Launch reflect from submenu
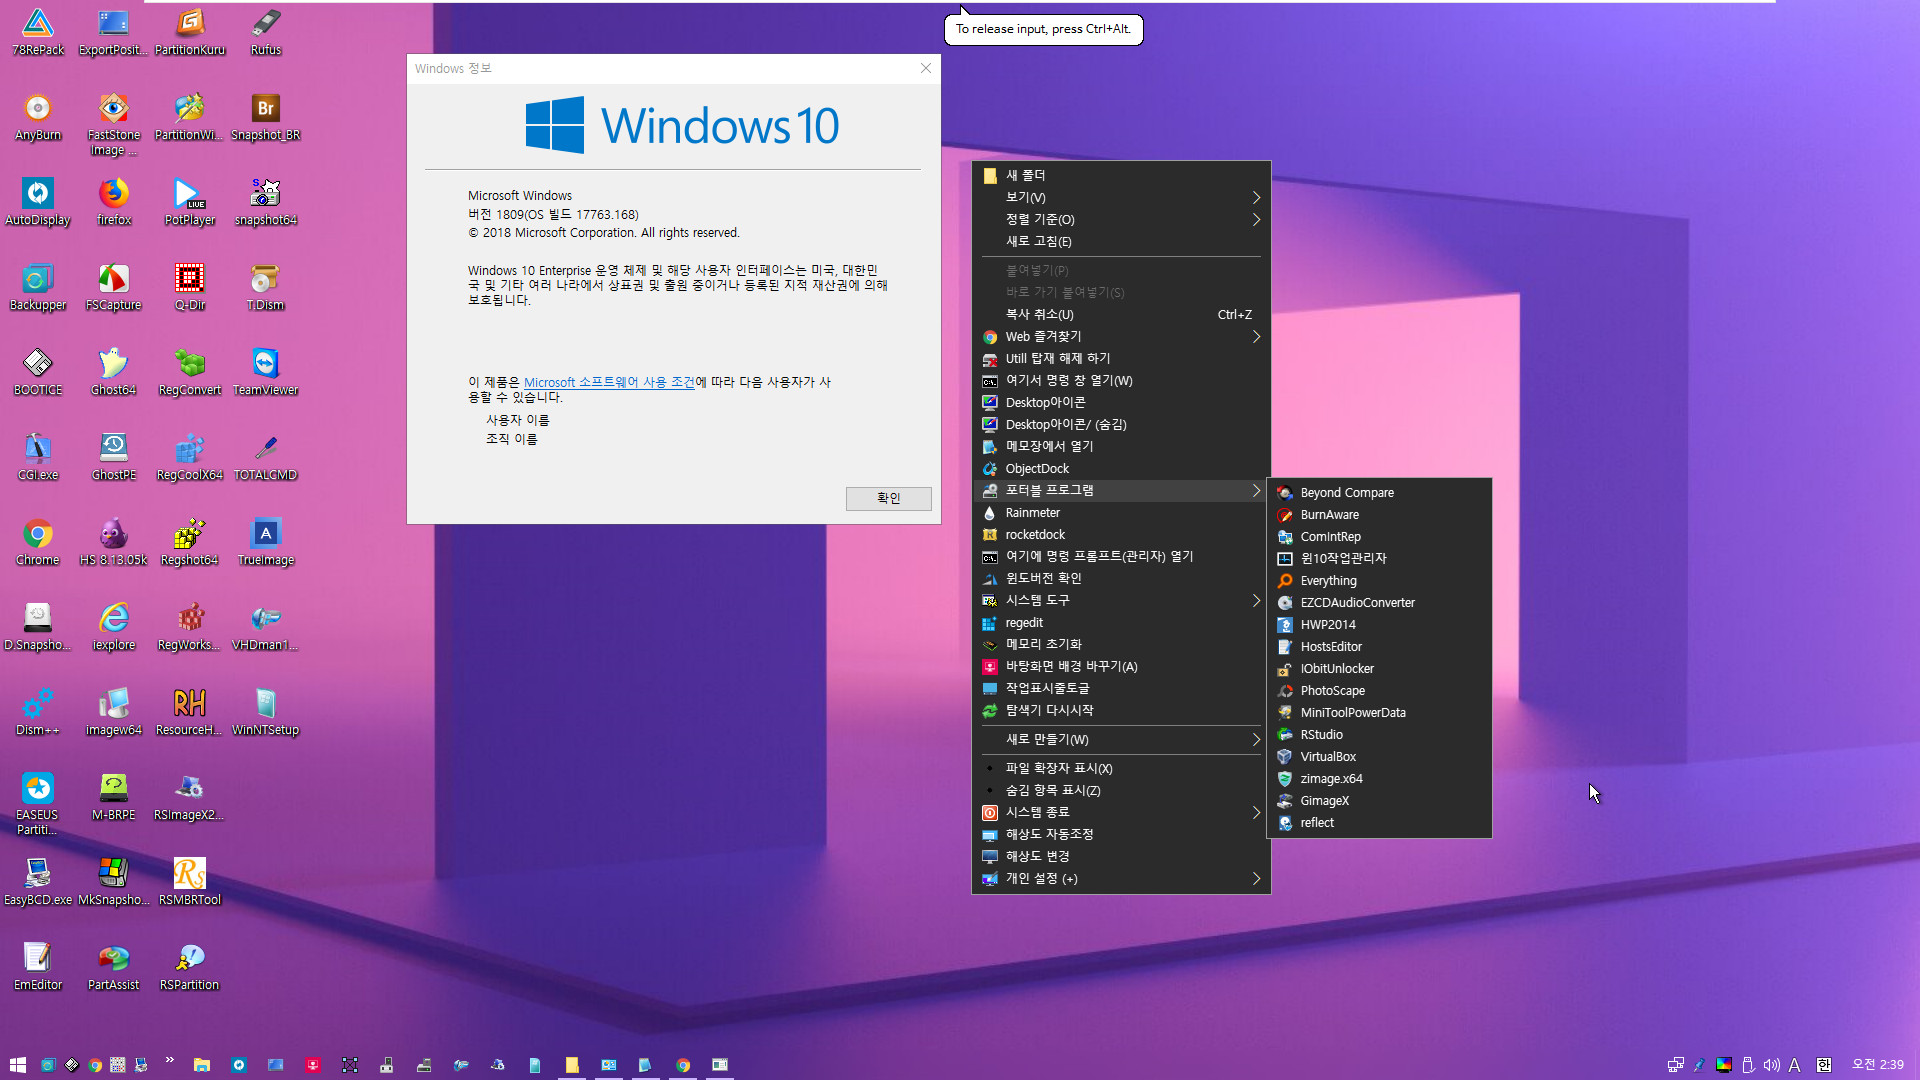 point(1379,822)
